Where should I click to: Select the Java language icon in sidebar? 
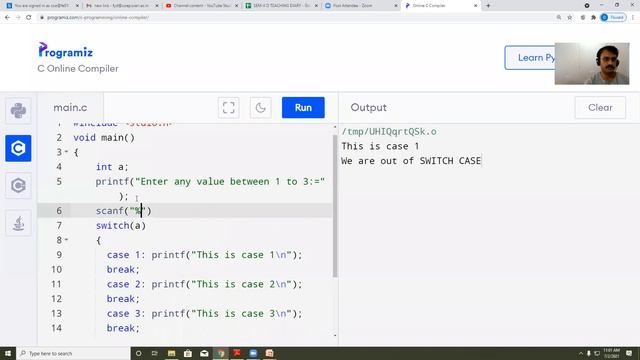(x=18, y=223)
